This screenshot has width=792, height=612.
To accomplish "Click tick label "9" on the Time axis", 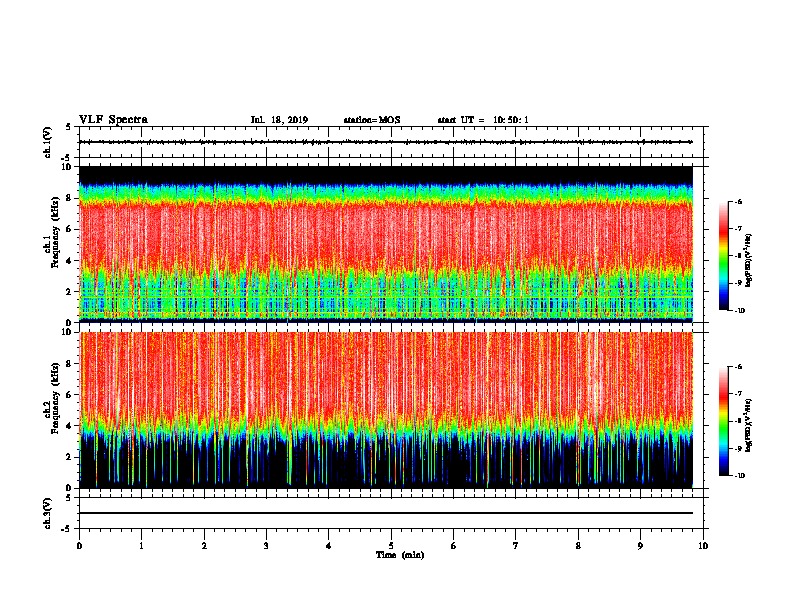I will pyautogui.click(x=640, y=546).
